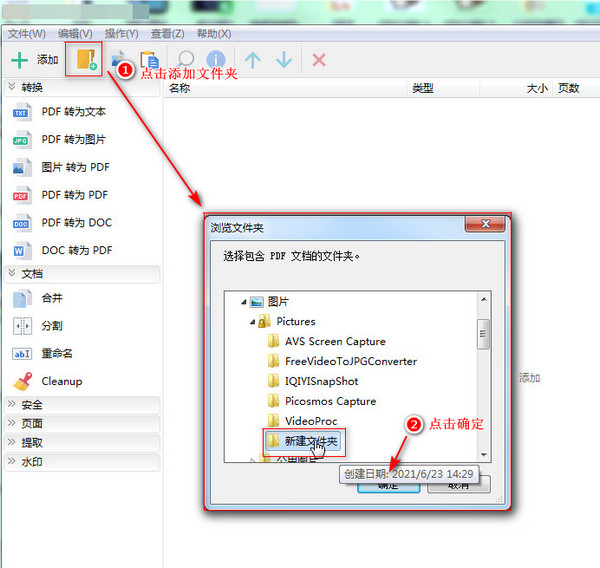Select the IQIYISnapShot folder
Viewport: 600px width, 568px height.
[x=313, y=381]
